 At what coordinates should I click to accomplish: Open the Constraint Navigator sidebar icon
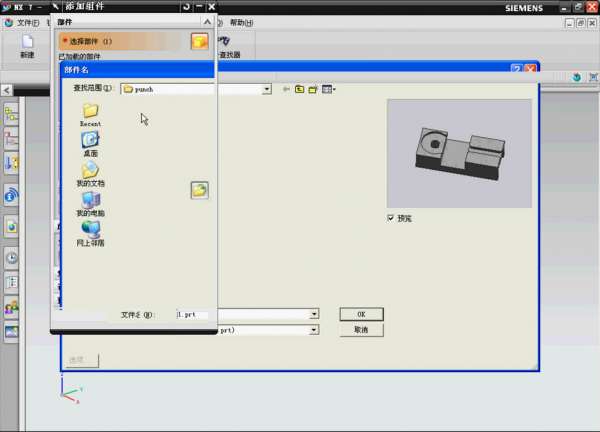11,139
